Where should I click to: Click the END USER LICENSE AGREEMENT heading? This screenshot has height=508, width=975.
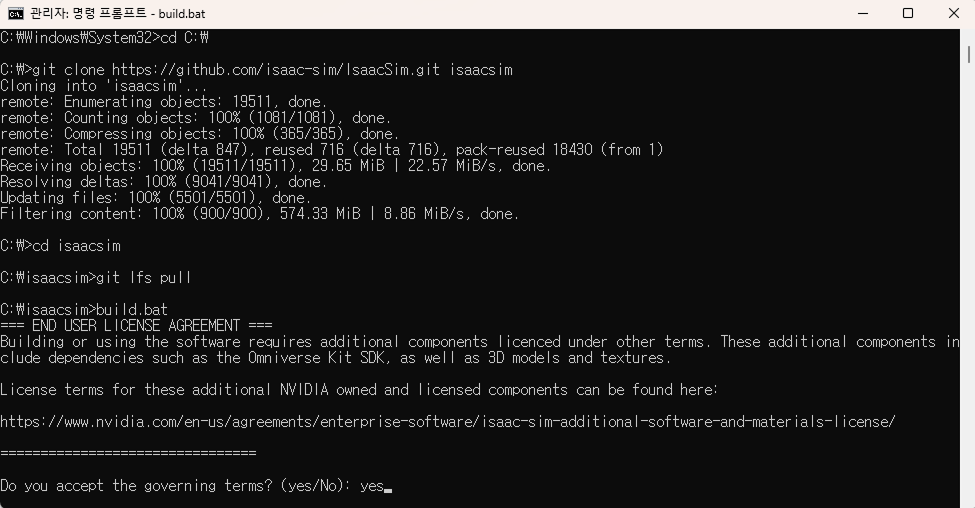point(136,326)
